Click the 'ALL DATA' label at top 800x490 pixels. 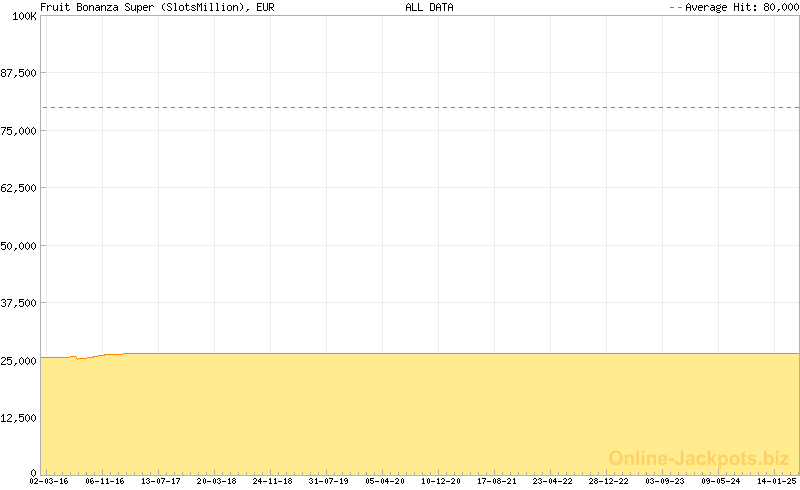tap(429, 7)
